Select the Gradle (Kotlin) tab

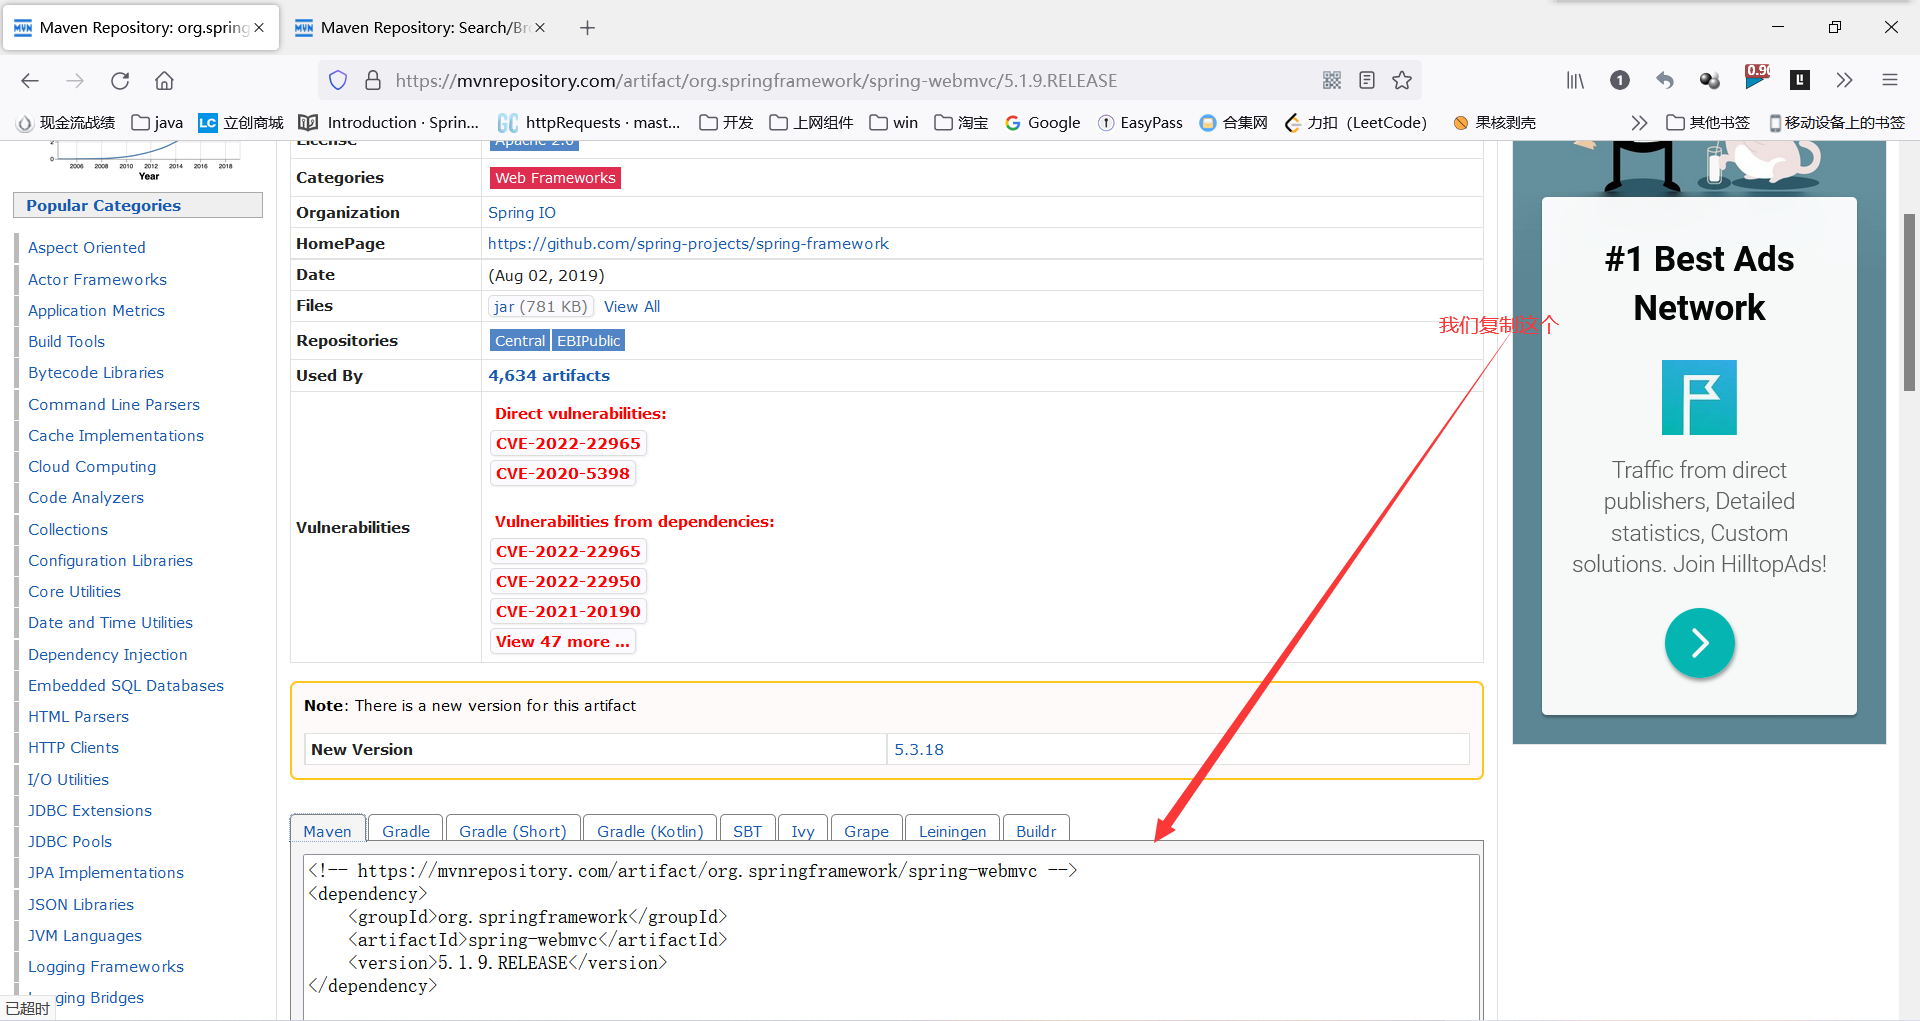[x=650, y=831]
